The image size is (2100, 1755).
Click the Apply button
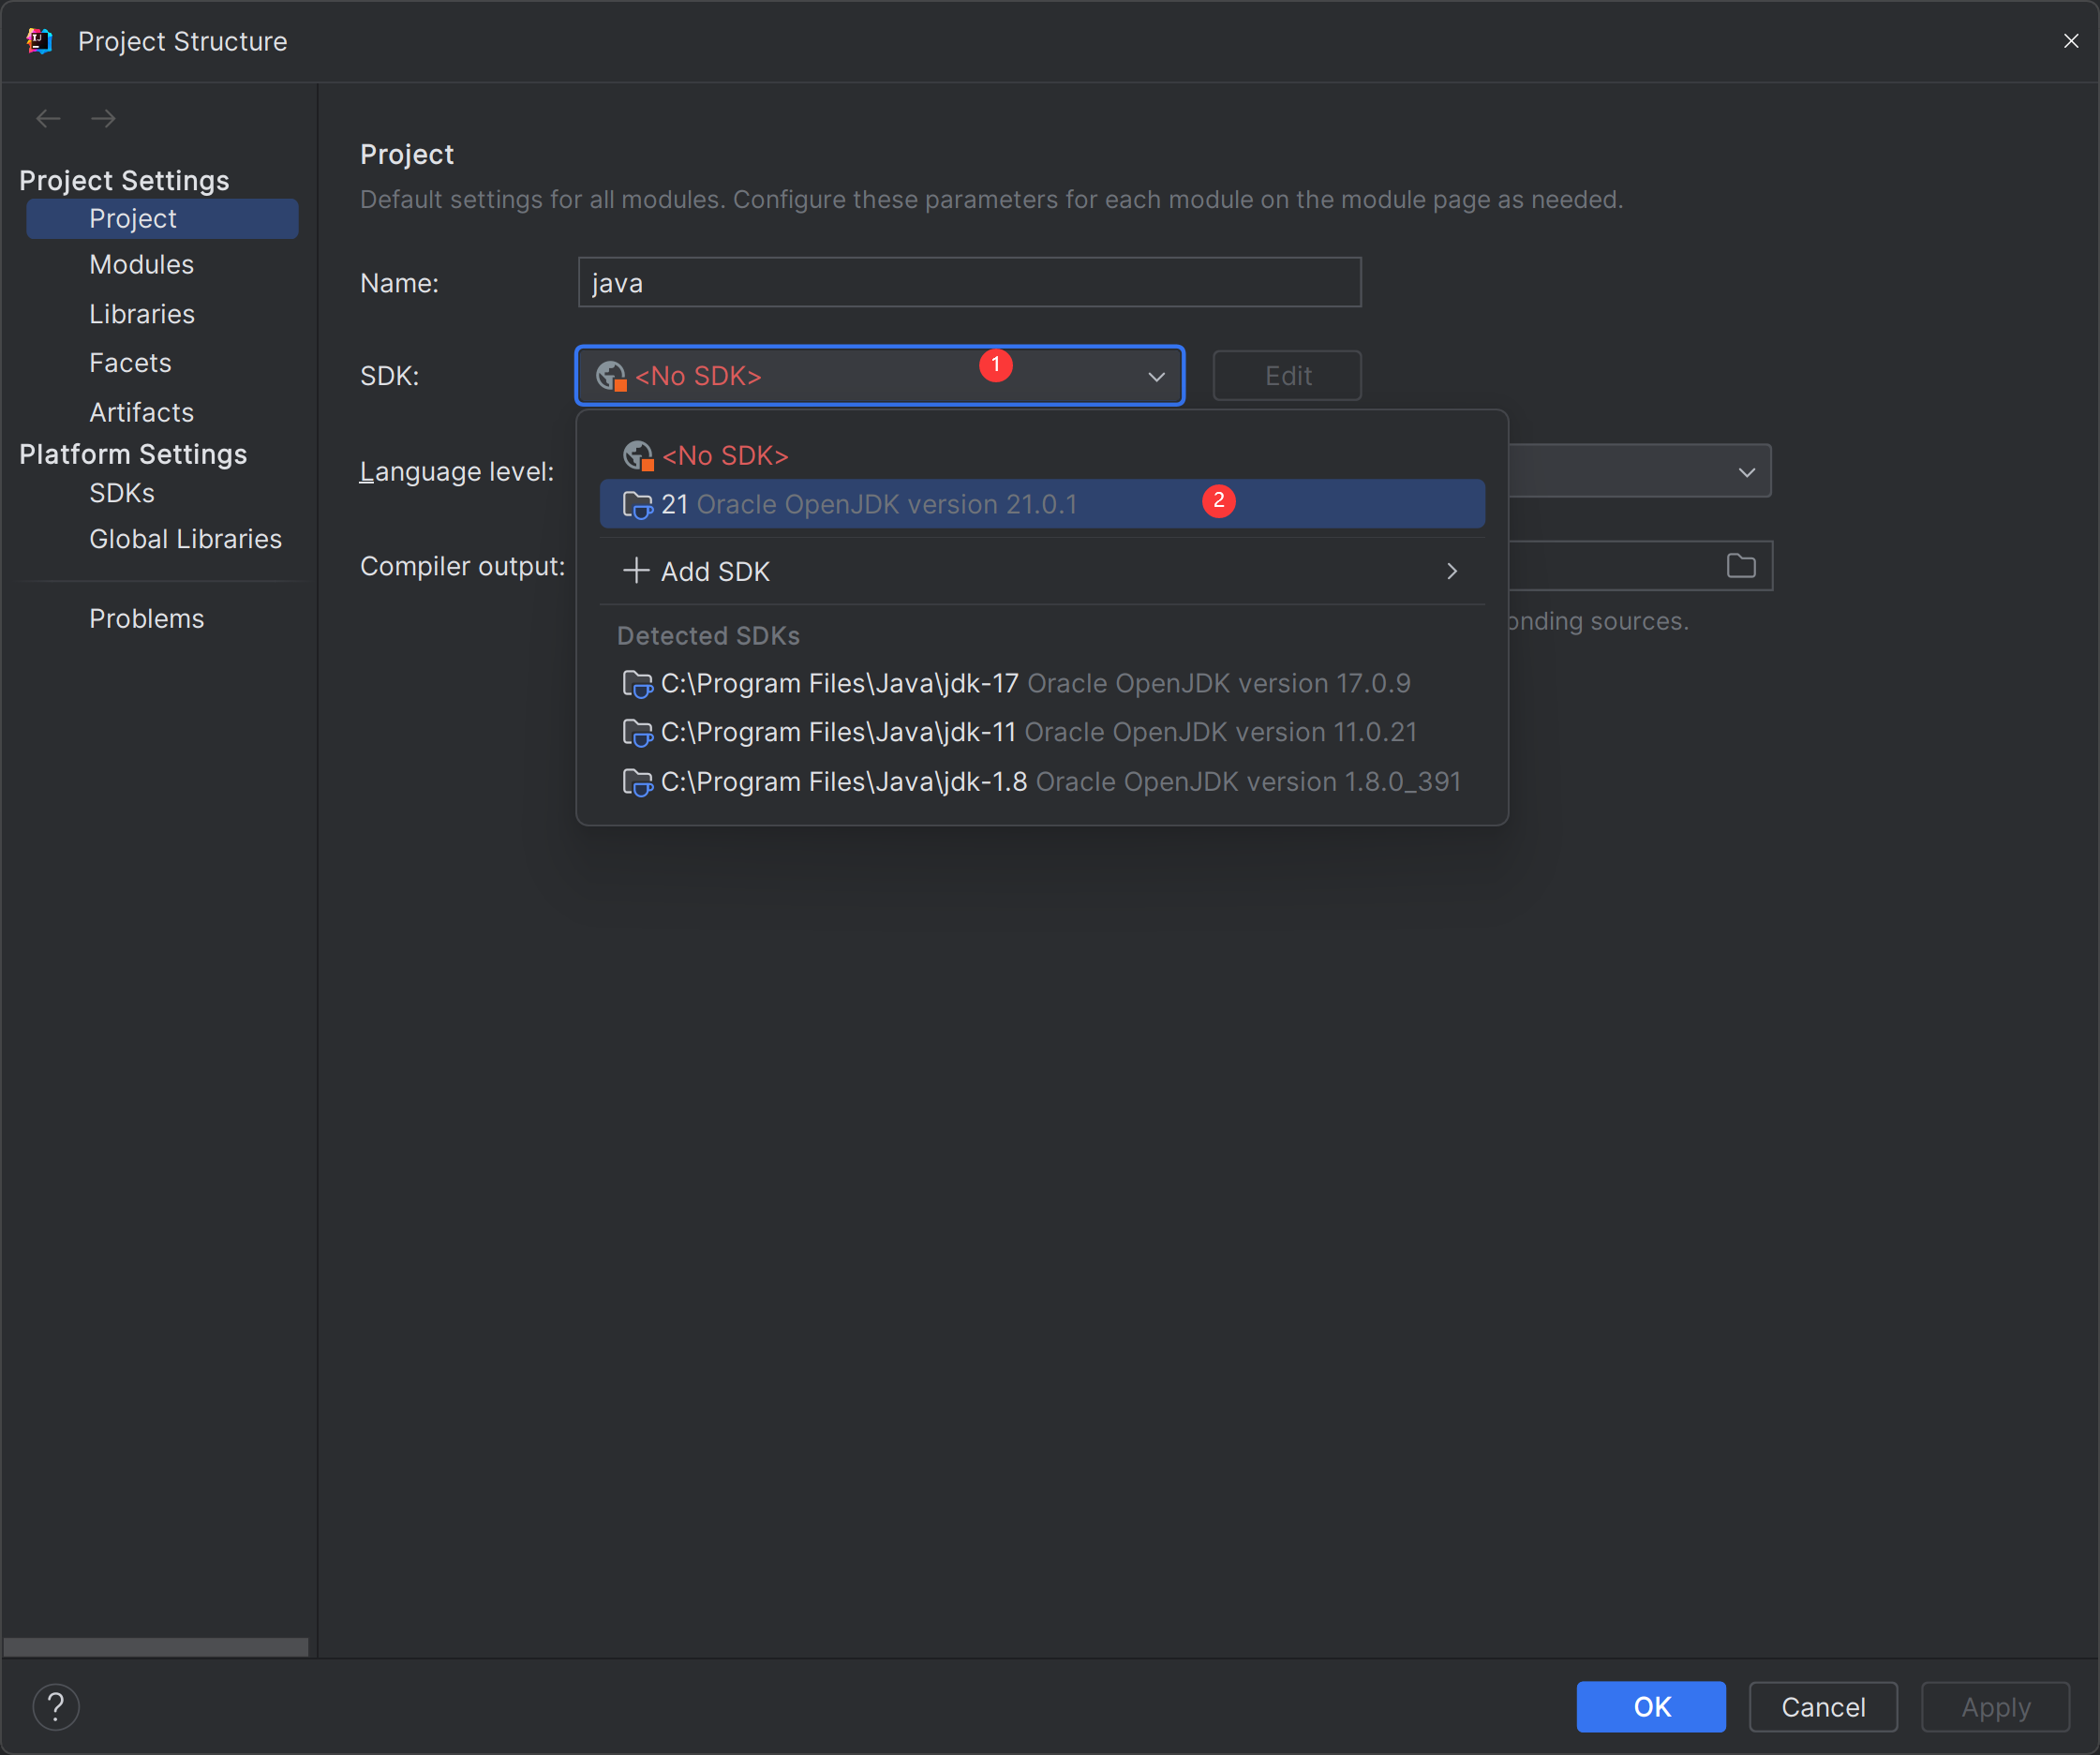tap(1995, 1706)
